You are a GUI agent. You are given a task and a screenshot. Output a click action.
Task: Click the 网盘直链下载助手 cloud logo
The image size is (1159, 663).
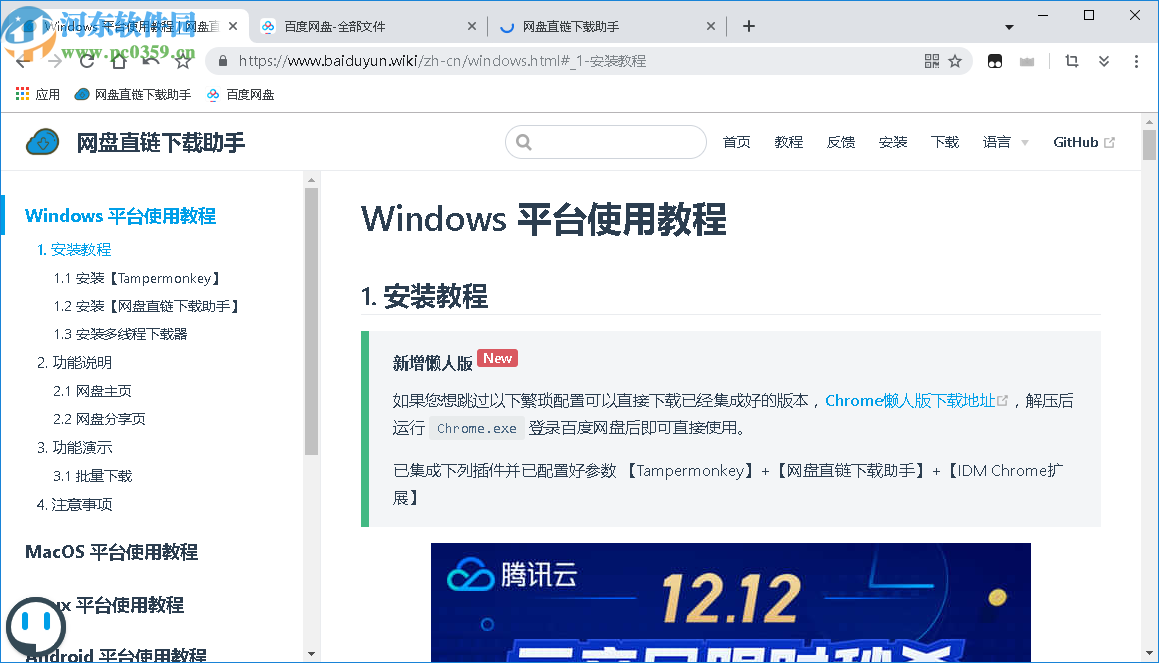[41, 141]
